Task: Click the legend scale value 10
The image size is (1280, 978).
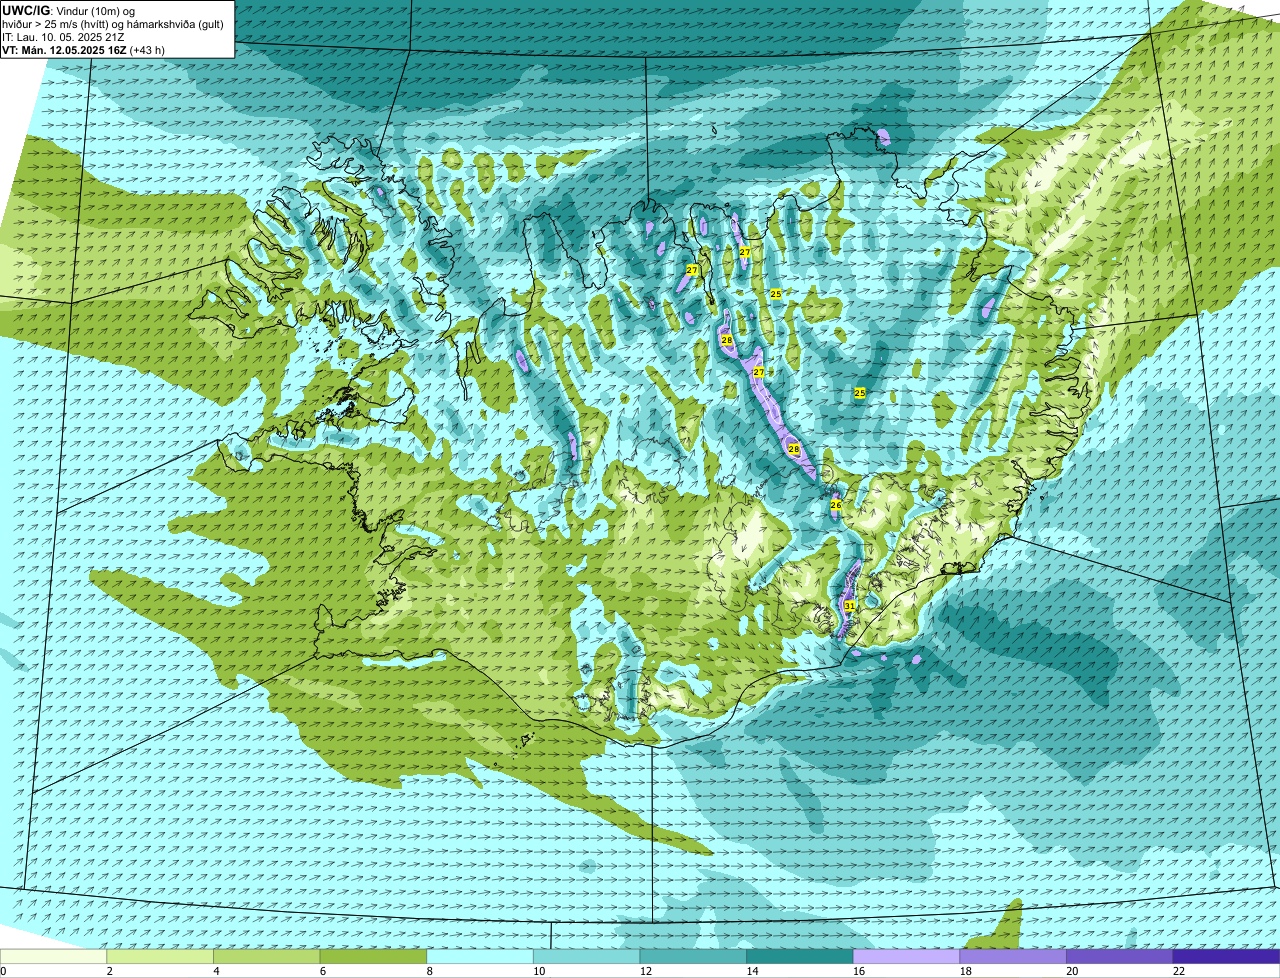Action: pos(539,971)
